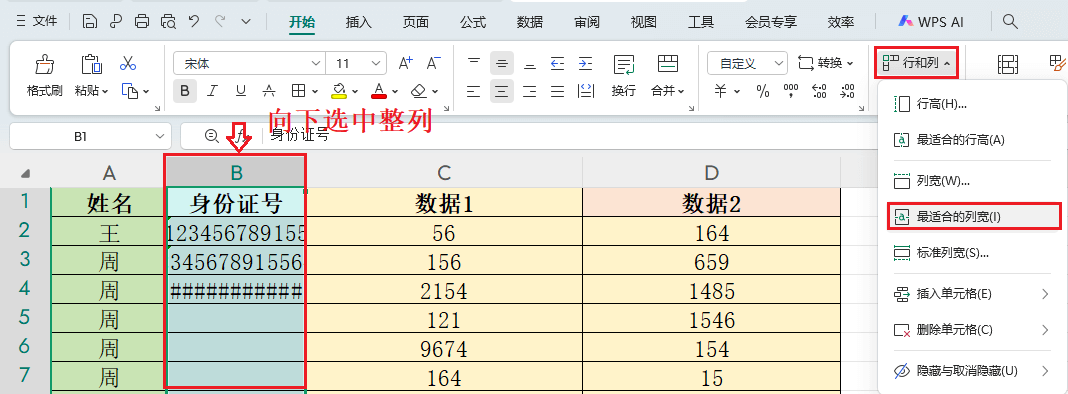Viewport: 1068px width, 394px height.
Task: Toggle vertical middle alignment
Action: (x=501, y=63)
